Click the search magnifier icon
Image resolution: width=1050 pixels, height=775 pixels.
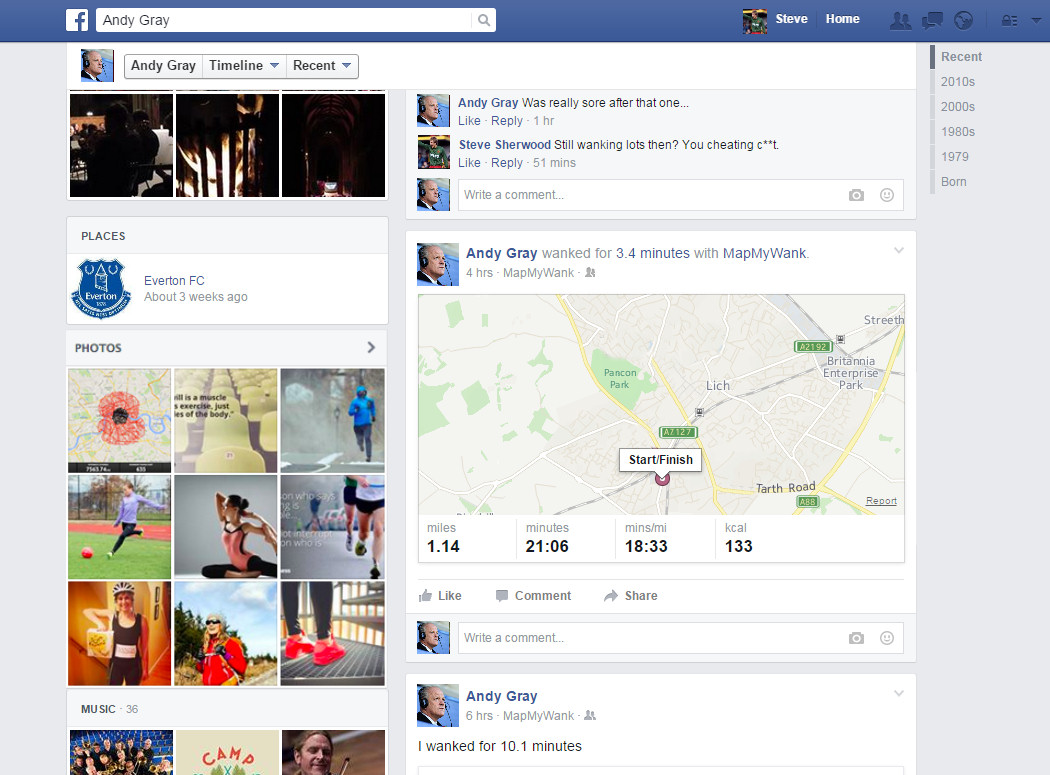[483, 20]
